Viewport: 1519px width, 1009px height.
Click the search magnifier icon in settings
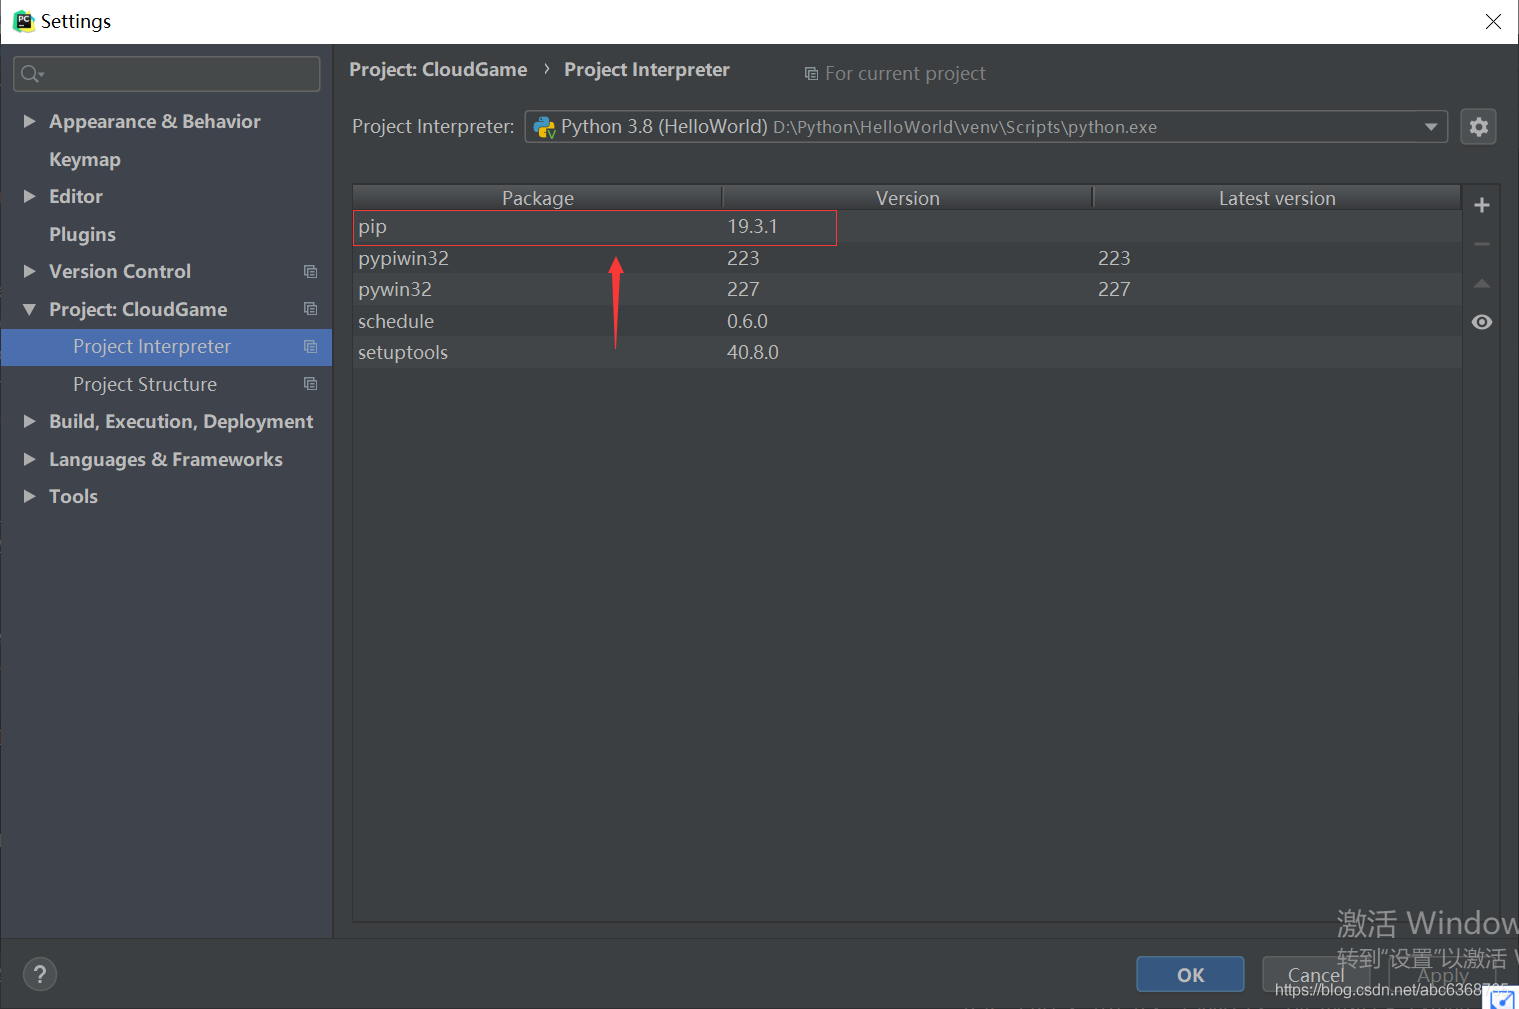[x=31, y=74]
